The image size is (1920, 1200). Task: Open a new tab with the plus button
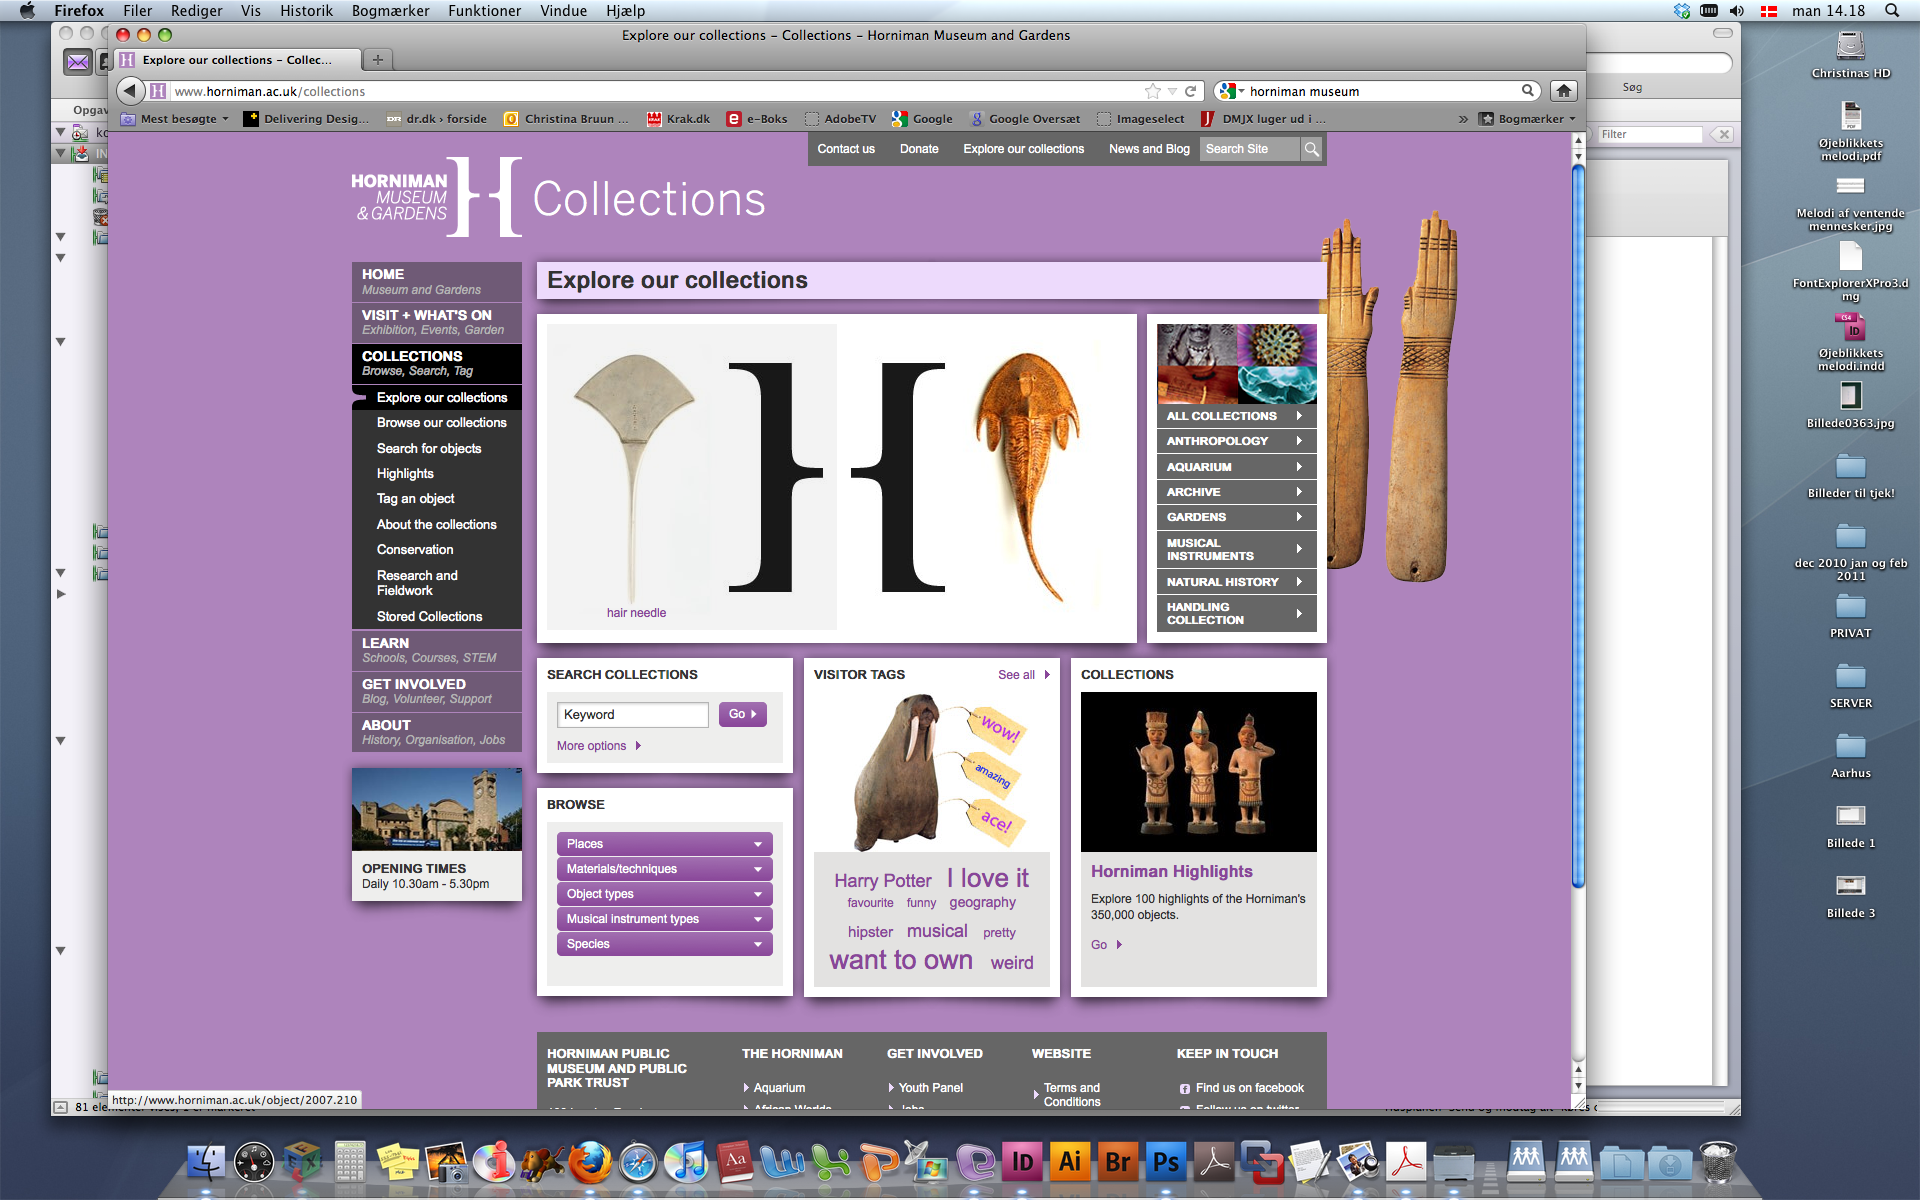pyautogui.click(x=378, y=60)
